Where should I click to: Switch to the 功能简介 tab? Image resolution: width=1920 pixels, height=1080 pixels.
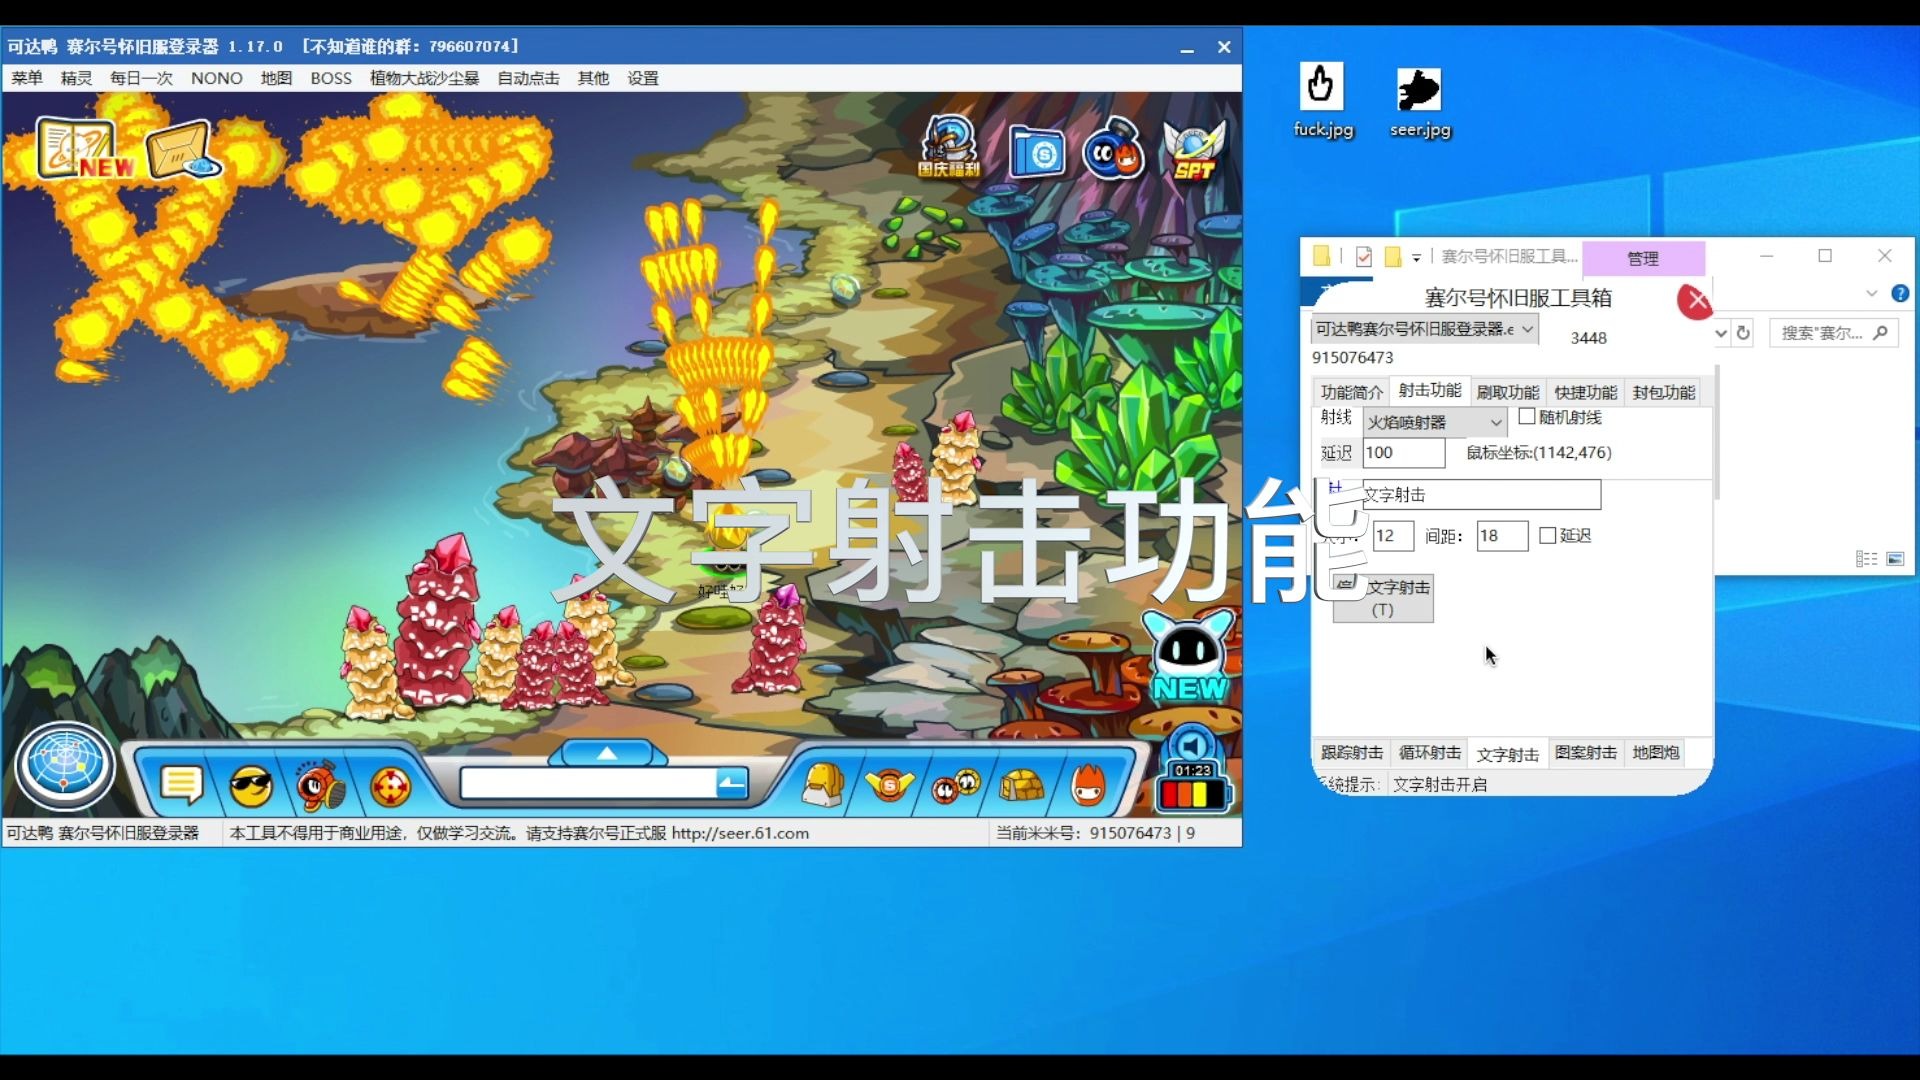[1351, 392]
